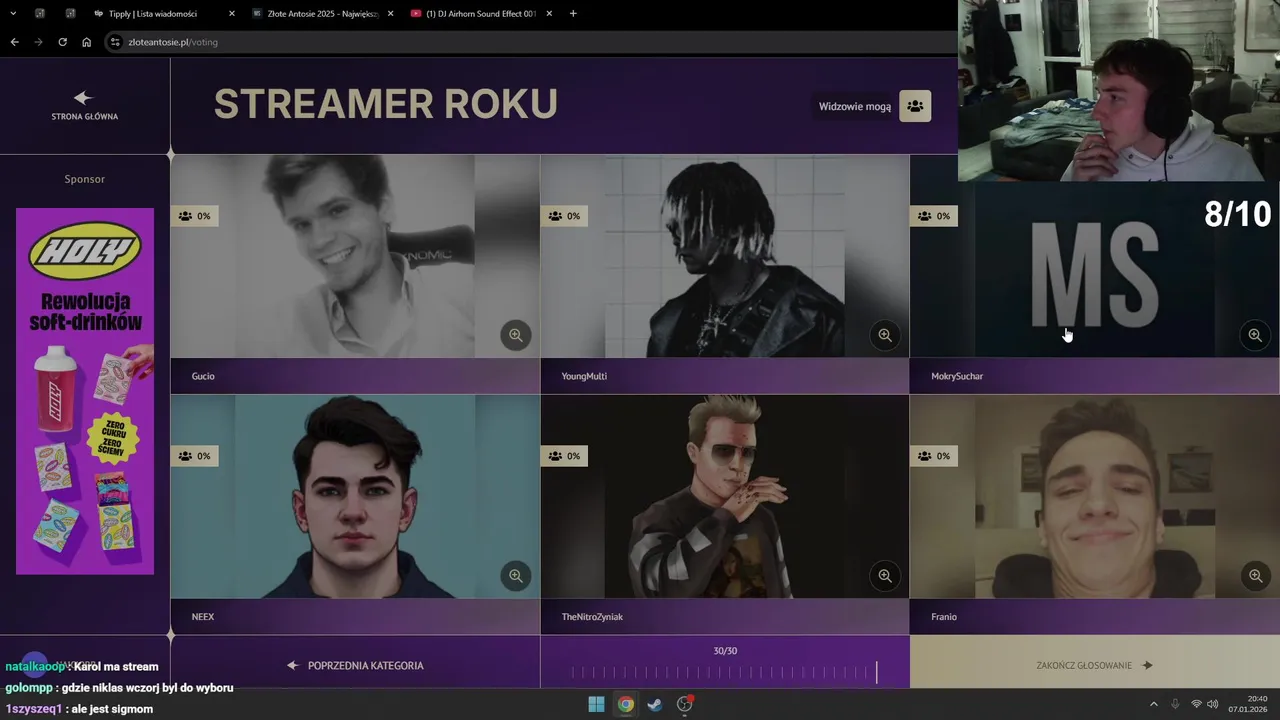The width and height of the screenshot is (1280, 720).
Task: Click the Gucio name label
Action: pos(203,376)
